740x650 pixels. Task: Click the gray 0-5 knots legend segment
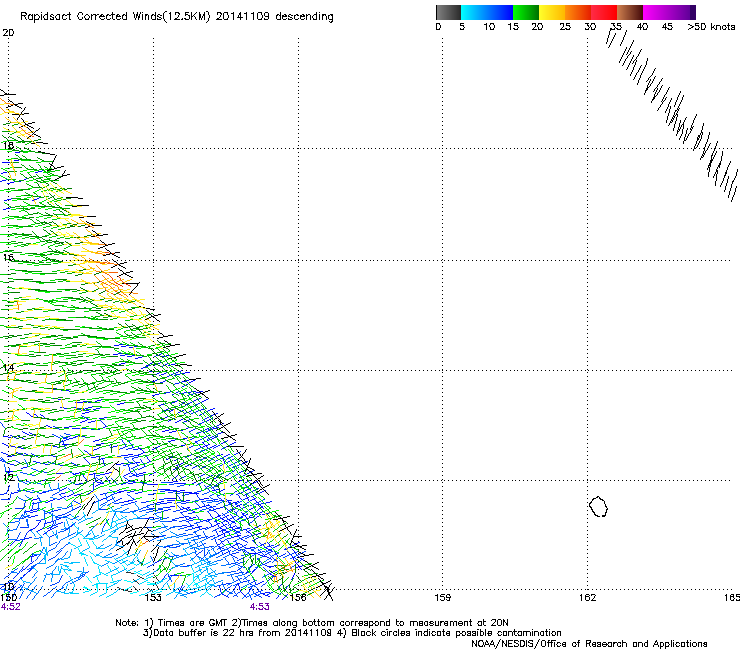click(x=448, y=12)
